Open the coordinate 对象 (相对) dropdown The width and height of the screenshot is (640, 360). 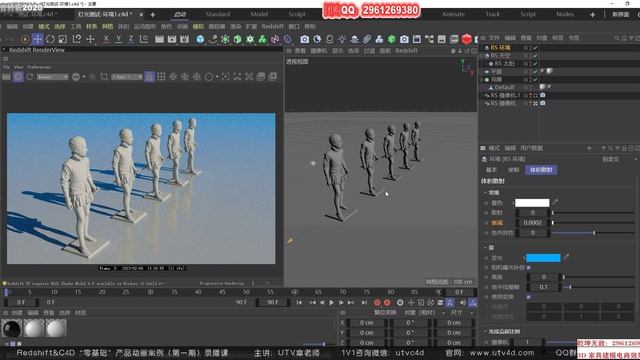424,313
